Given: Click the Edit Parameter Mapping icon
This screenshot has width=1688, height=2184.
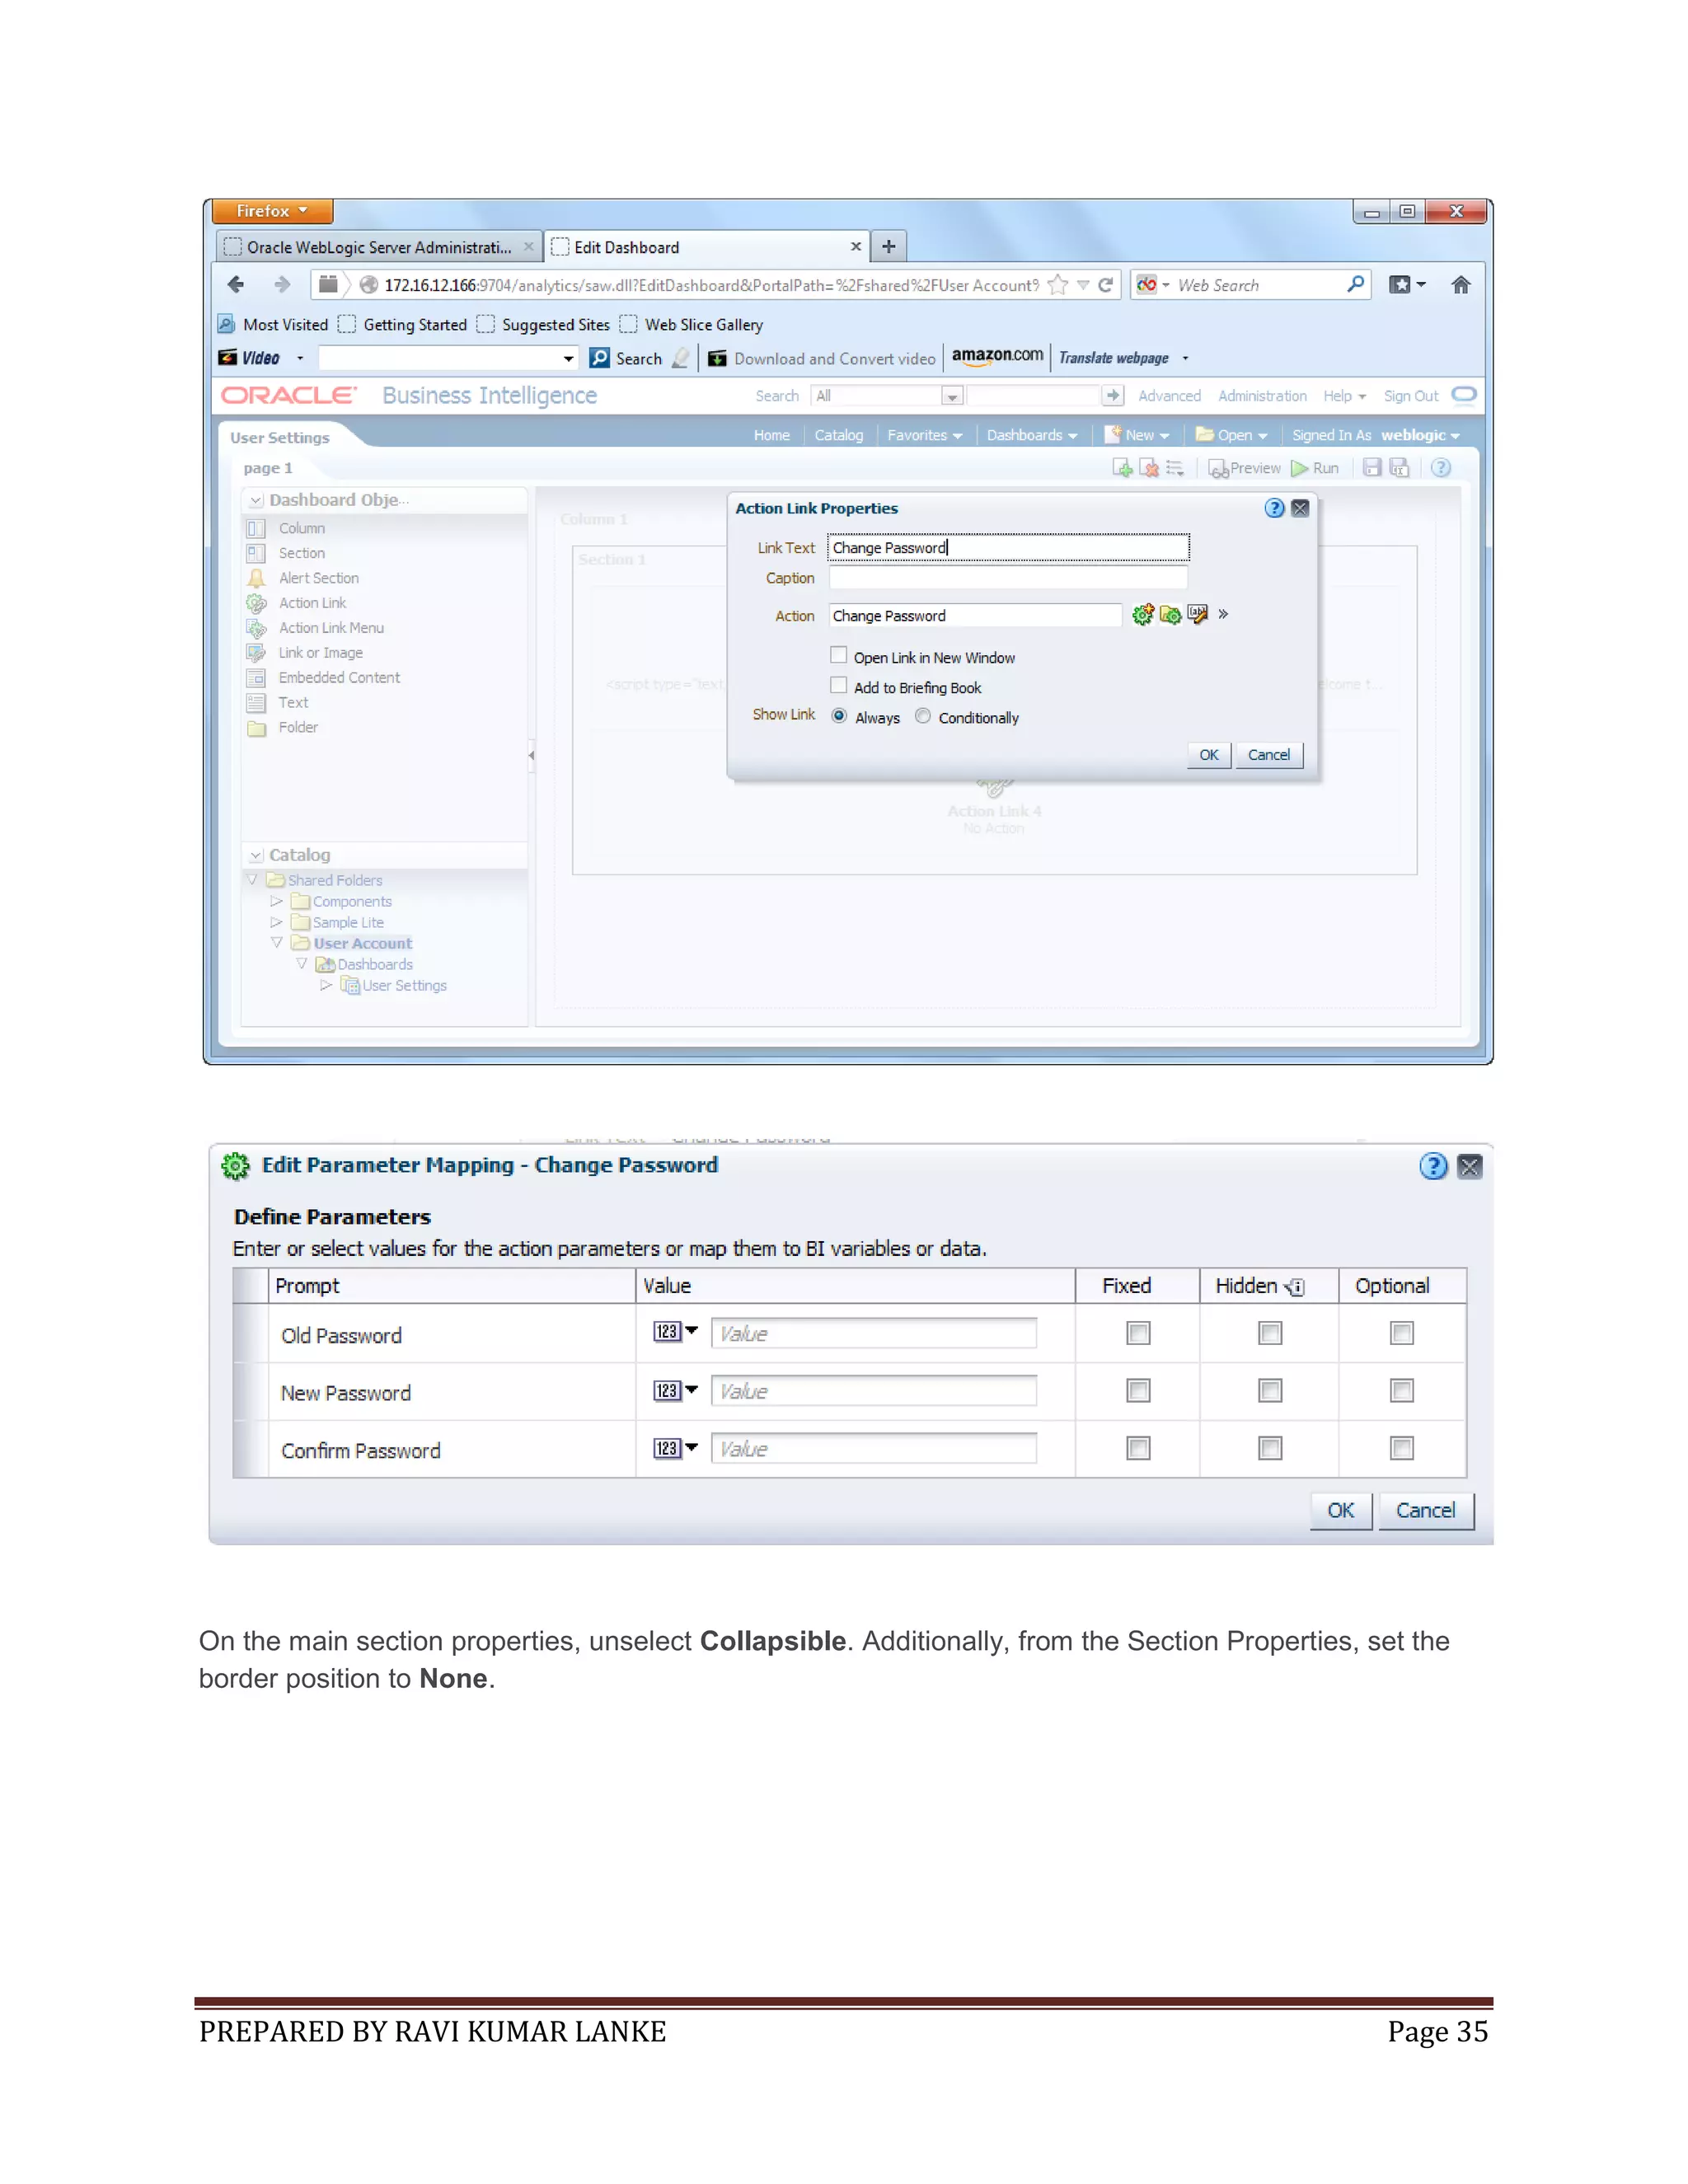Looking at the screenshot, I should (1197, 615).
